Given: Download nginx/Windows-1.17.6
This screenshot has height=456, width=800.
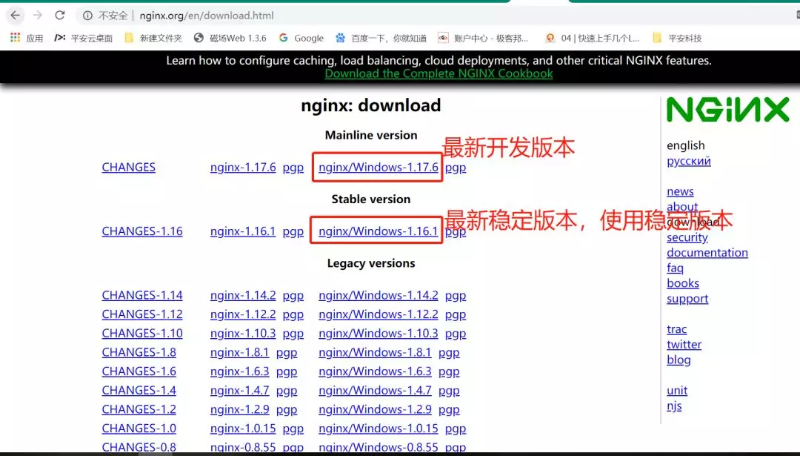Looking at the screenshot, I should 378,167.
